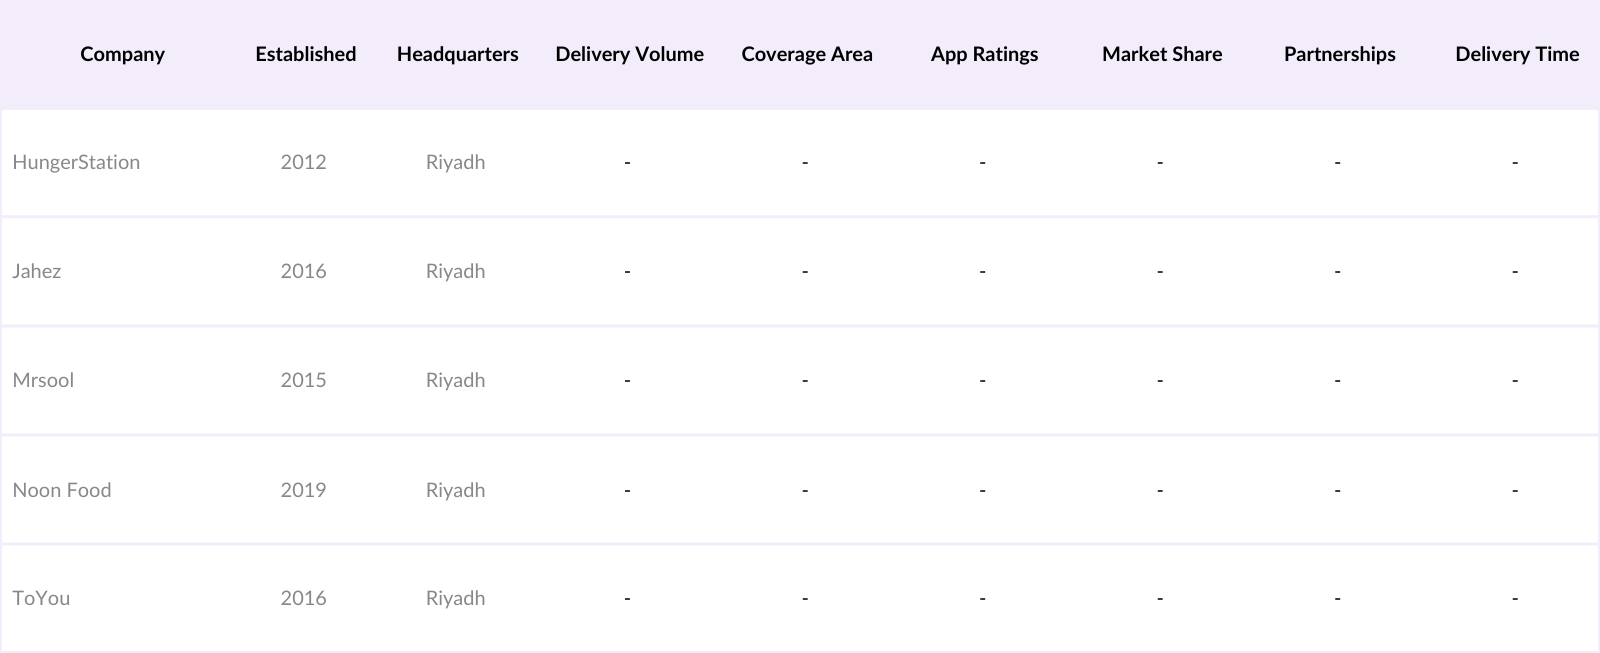Click Mrsool's Riyadh headquarters cell
1600x653 pixels.
(455, 380)
